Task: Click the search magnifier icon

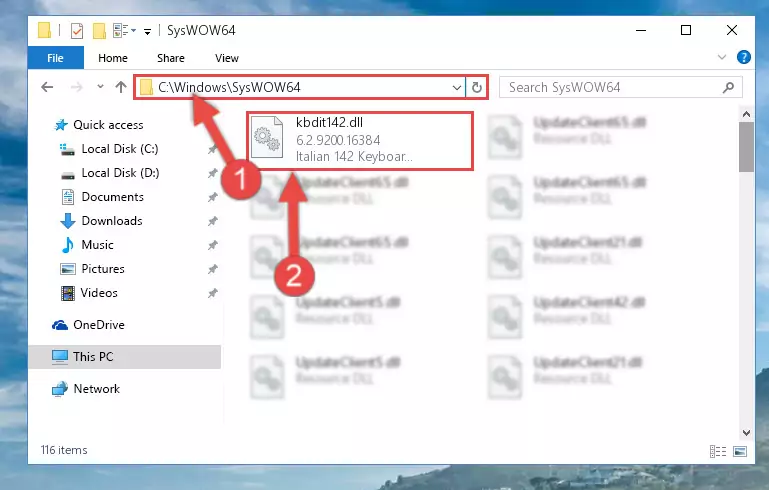Action: (728, 87)
